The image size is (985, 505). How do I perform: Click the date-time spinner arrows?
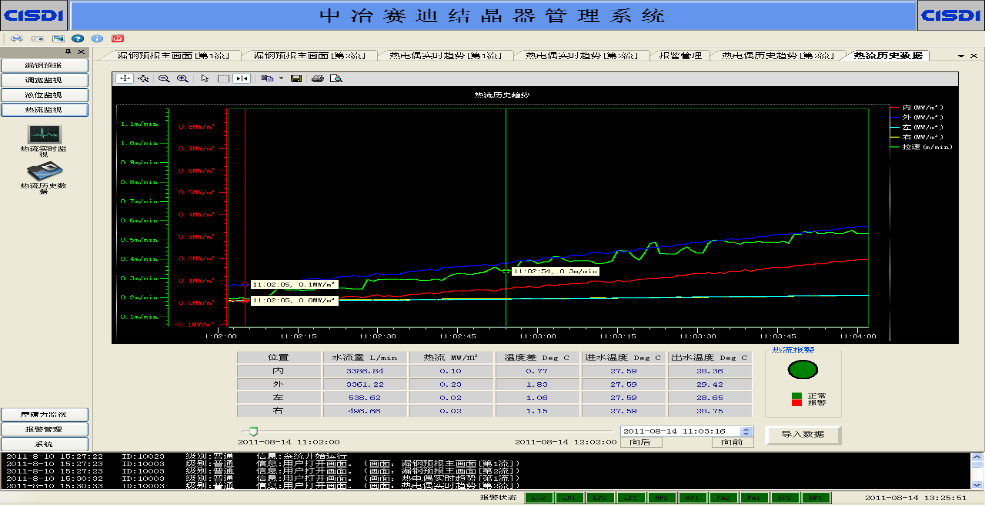click(x=746, y=432)
